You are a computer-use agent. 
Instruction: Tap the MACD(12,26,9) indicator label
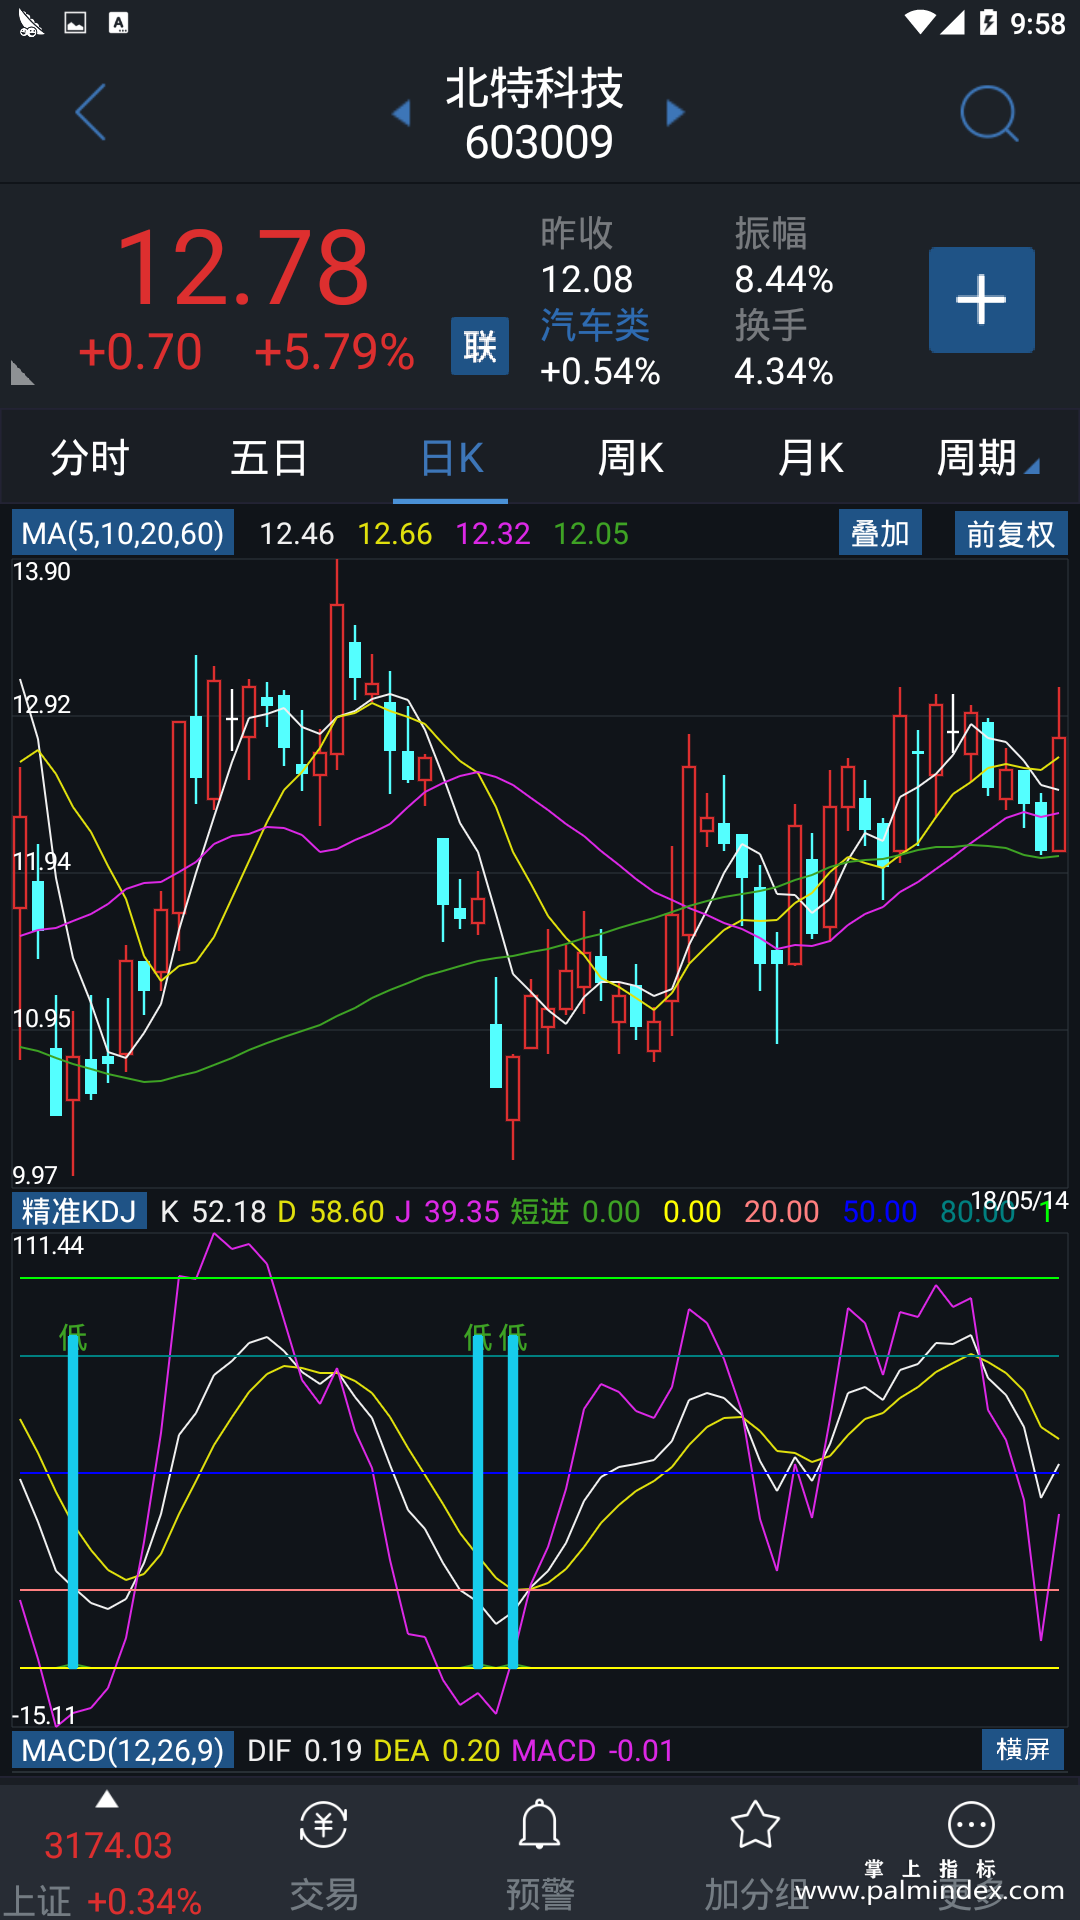coord(123,1750)
